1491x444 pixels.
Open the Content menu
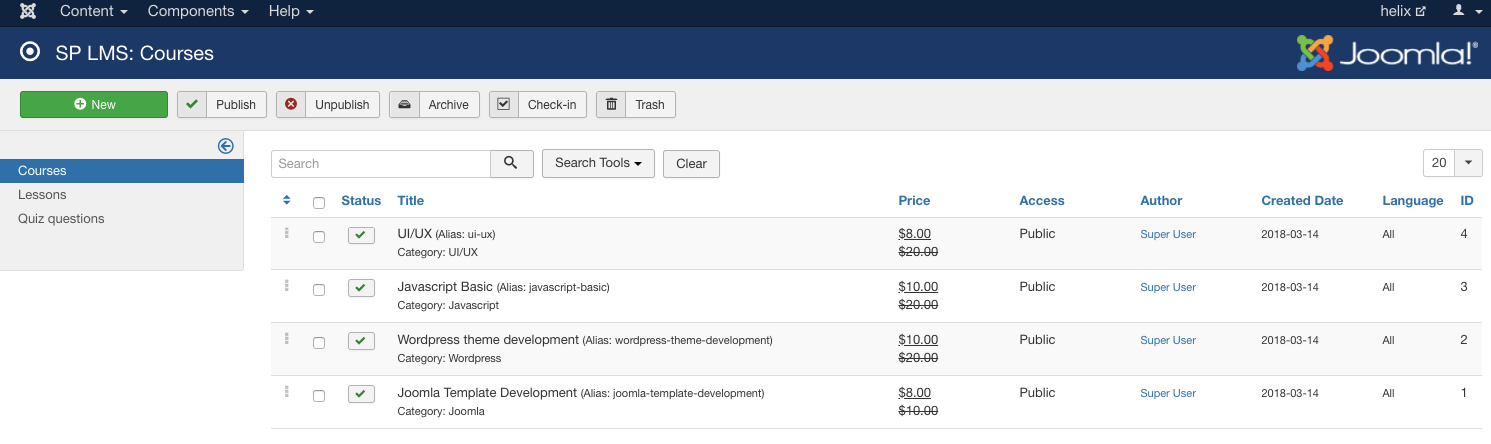point(94,11)
